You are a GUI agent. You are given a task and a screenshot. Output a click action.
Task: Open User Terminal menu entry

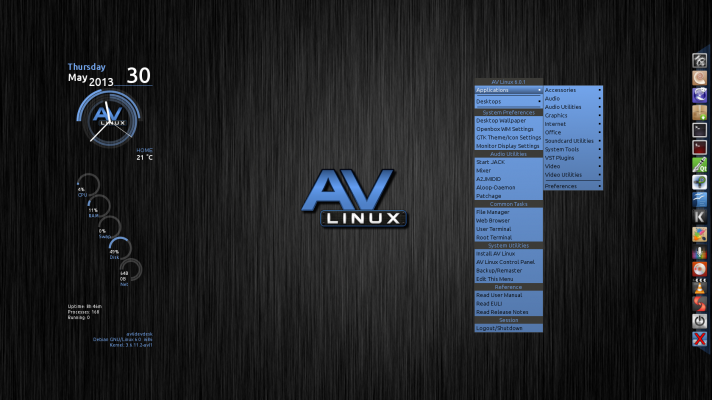tap(509, 229)
